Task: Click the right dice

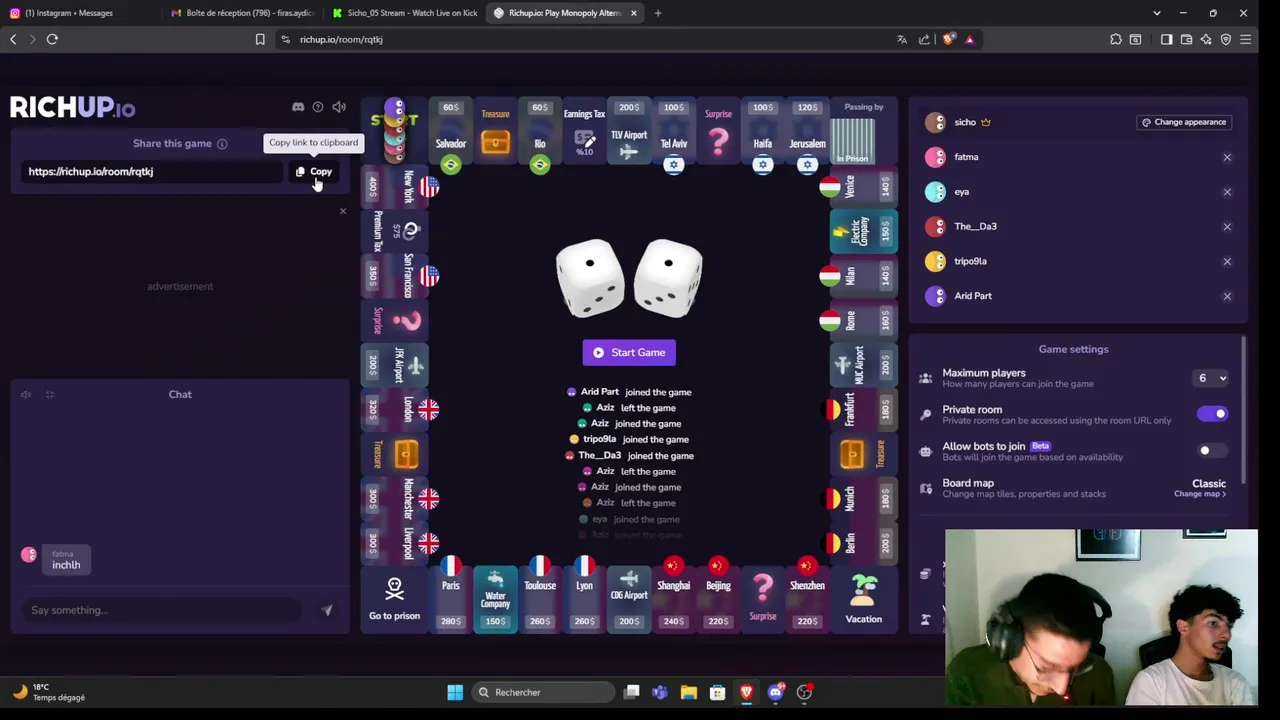Action: (x=668, y=277)
